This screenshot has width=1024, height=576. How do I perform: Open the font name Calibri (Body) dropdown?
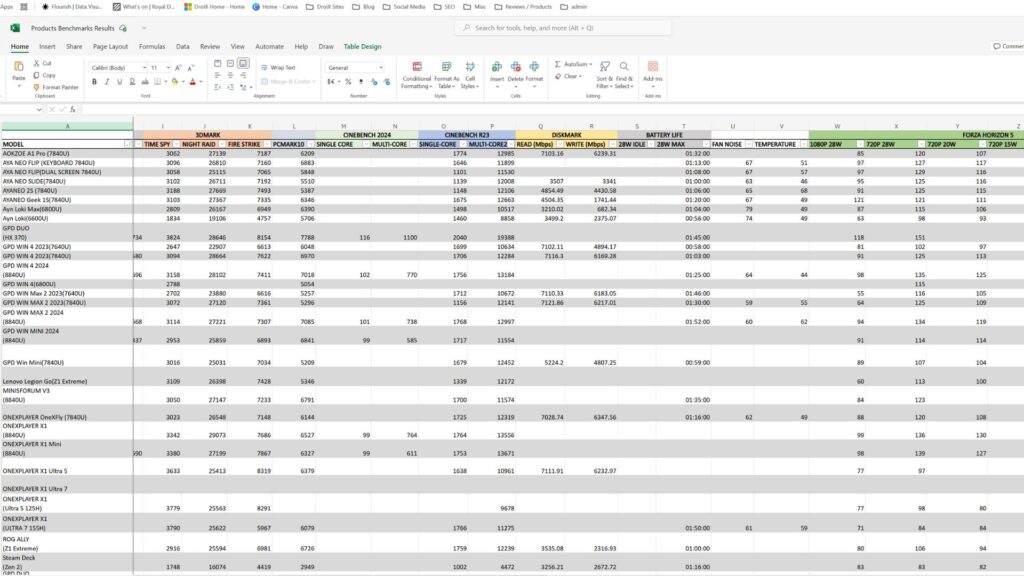pos(144,67)
